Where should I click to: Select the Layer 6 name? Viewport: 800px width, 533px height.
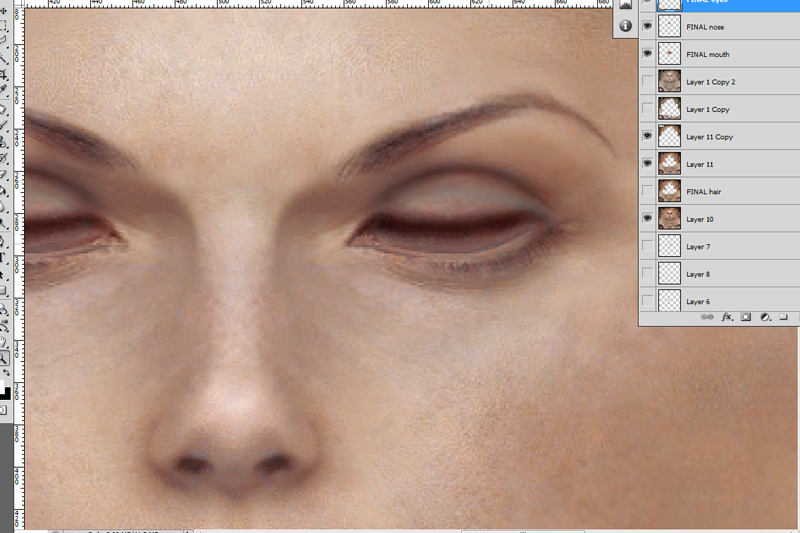coord(698,302)
